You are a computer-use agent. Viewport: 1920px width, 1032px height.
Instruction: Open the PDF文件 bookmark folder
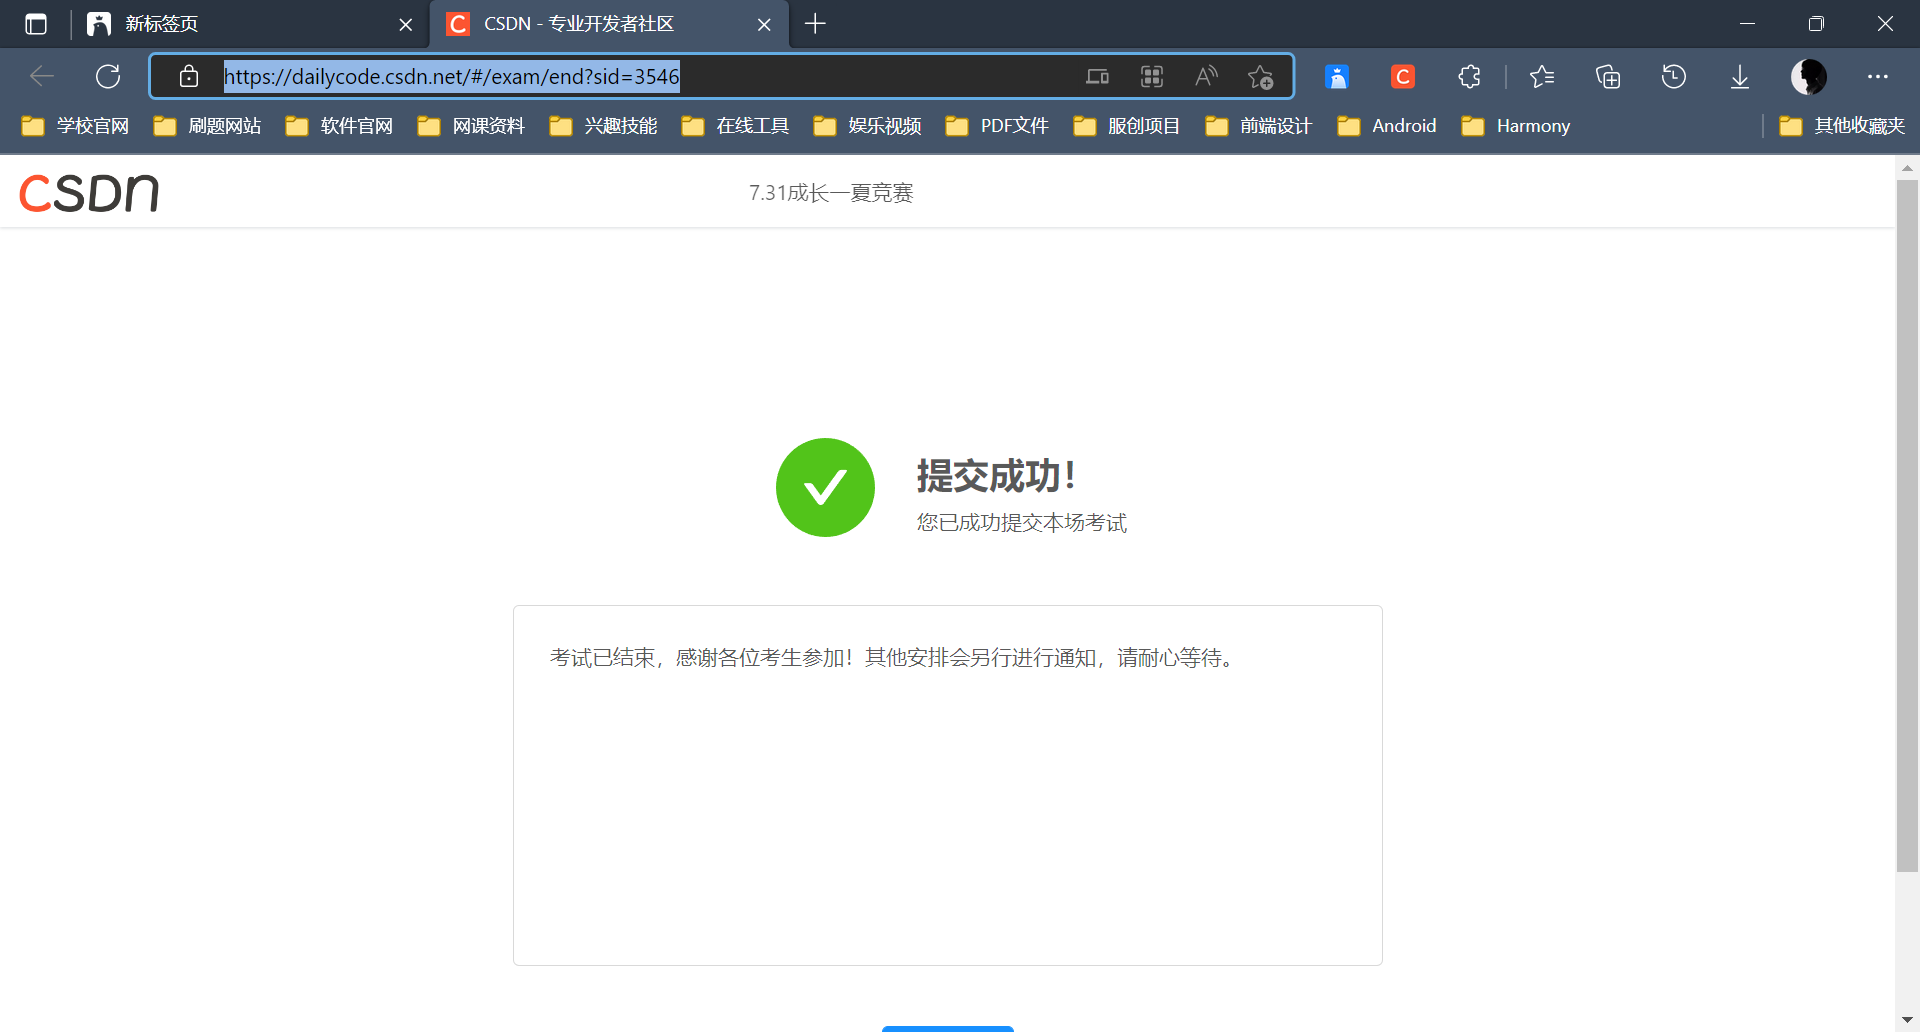point(998,126)
